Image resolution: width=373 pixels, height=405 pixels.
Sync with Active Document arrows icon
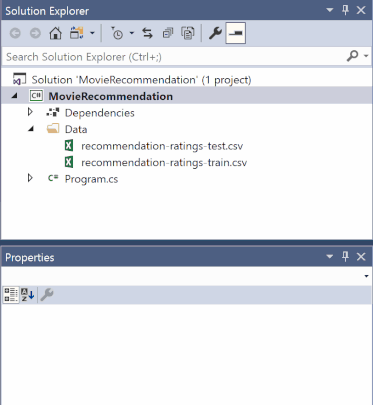147,33
